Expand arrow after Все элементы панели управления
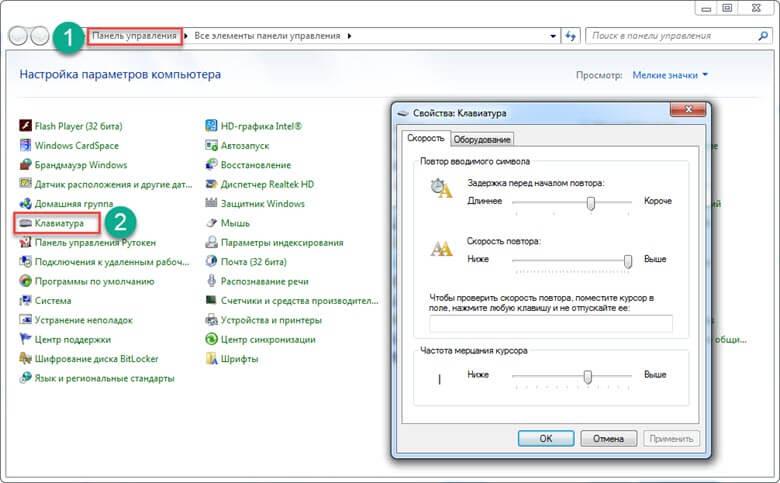The image size is (780, 483). coord(349,36)
